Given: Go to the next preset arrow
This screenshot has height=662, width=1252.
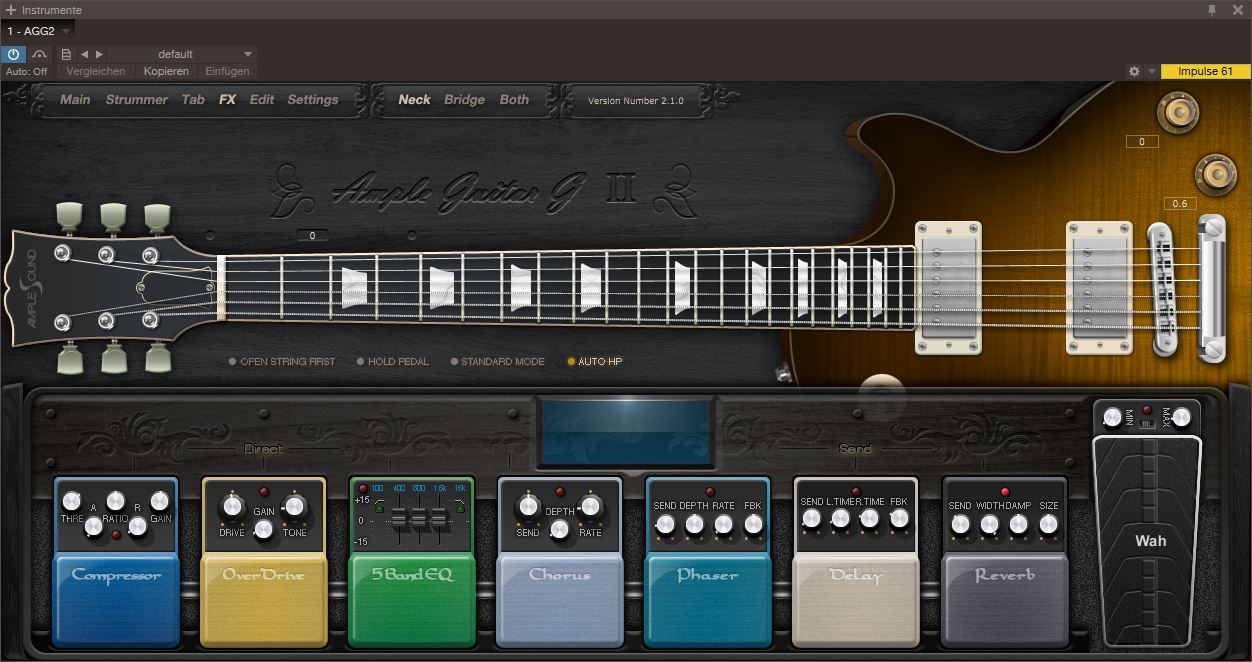Looking at the screenshot, I should 99,54.
